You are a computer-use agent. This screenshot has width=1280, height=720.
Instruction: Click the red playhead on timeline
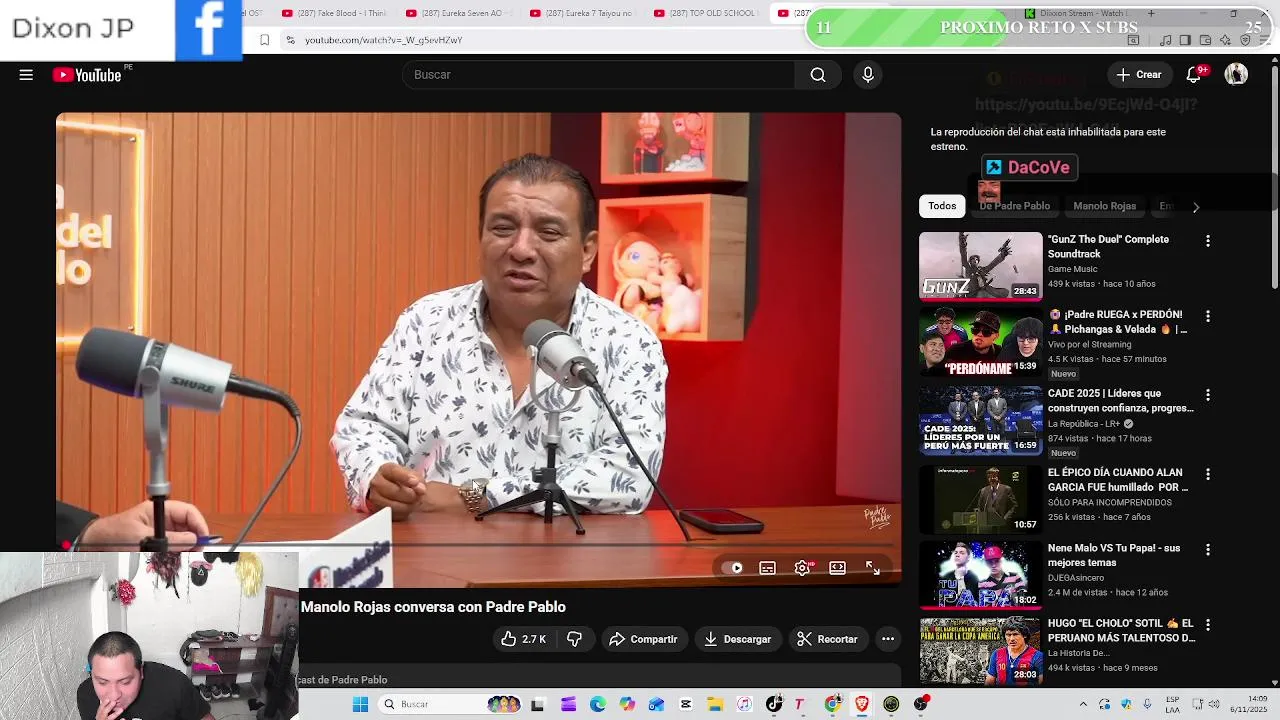click(x=66, y=546)
